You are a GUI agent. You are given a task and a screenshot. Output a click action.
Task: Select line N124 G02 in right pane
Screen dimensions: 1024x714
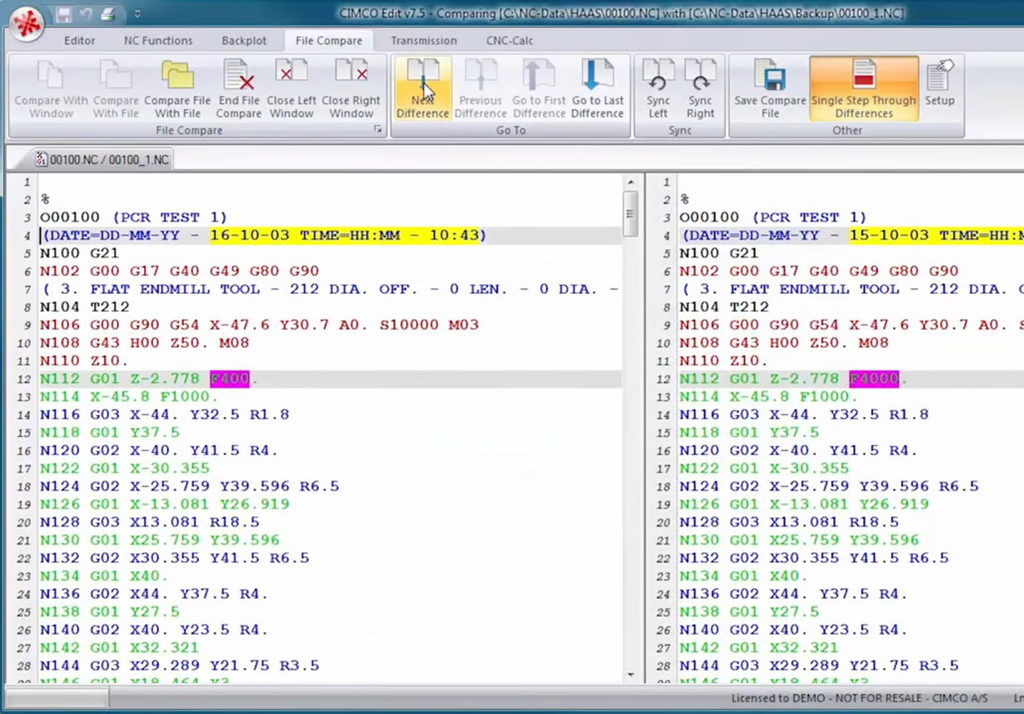point(829,487)
